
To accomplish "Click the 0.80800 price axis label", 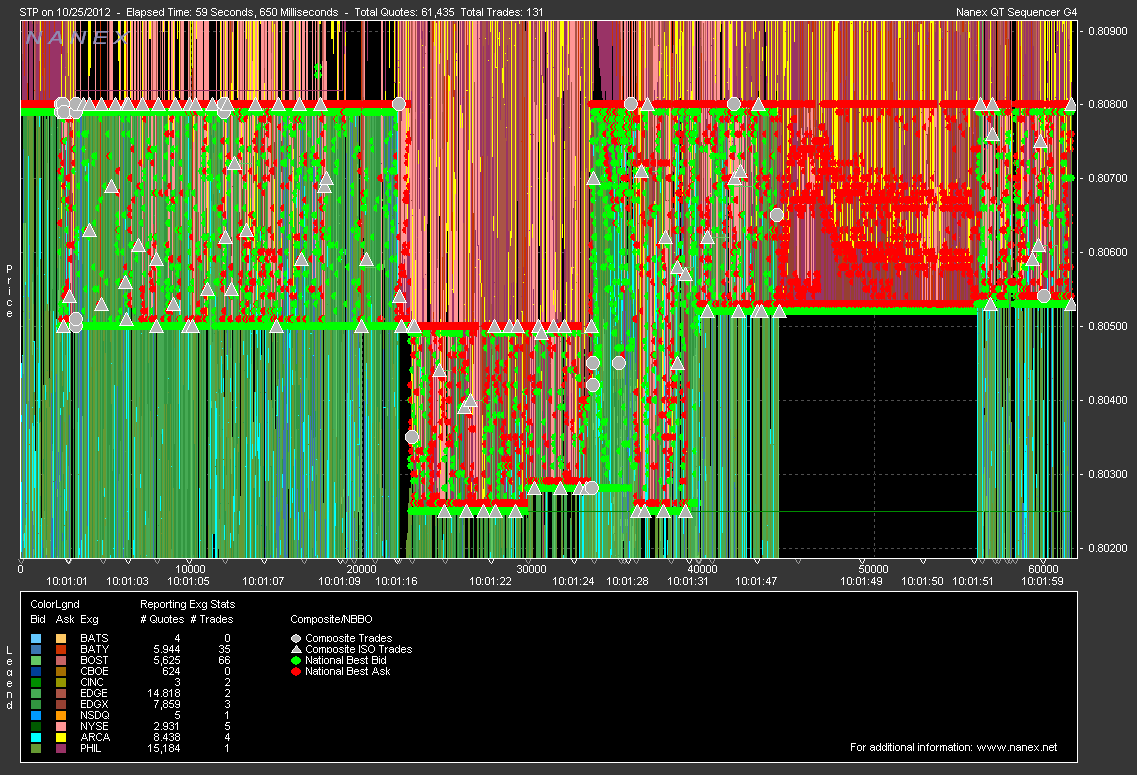I will (x=1108, y=104).
